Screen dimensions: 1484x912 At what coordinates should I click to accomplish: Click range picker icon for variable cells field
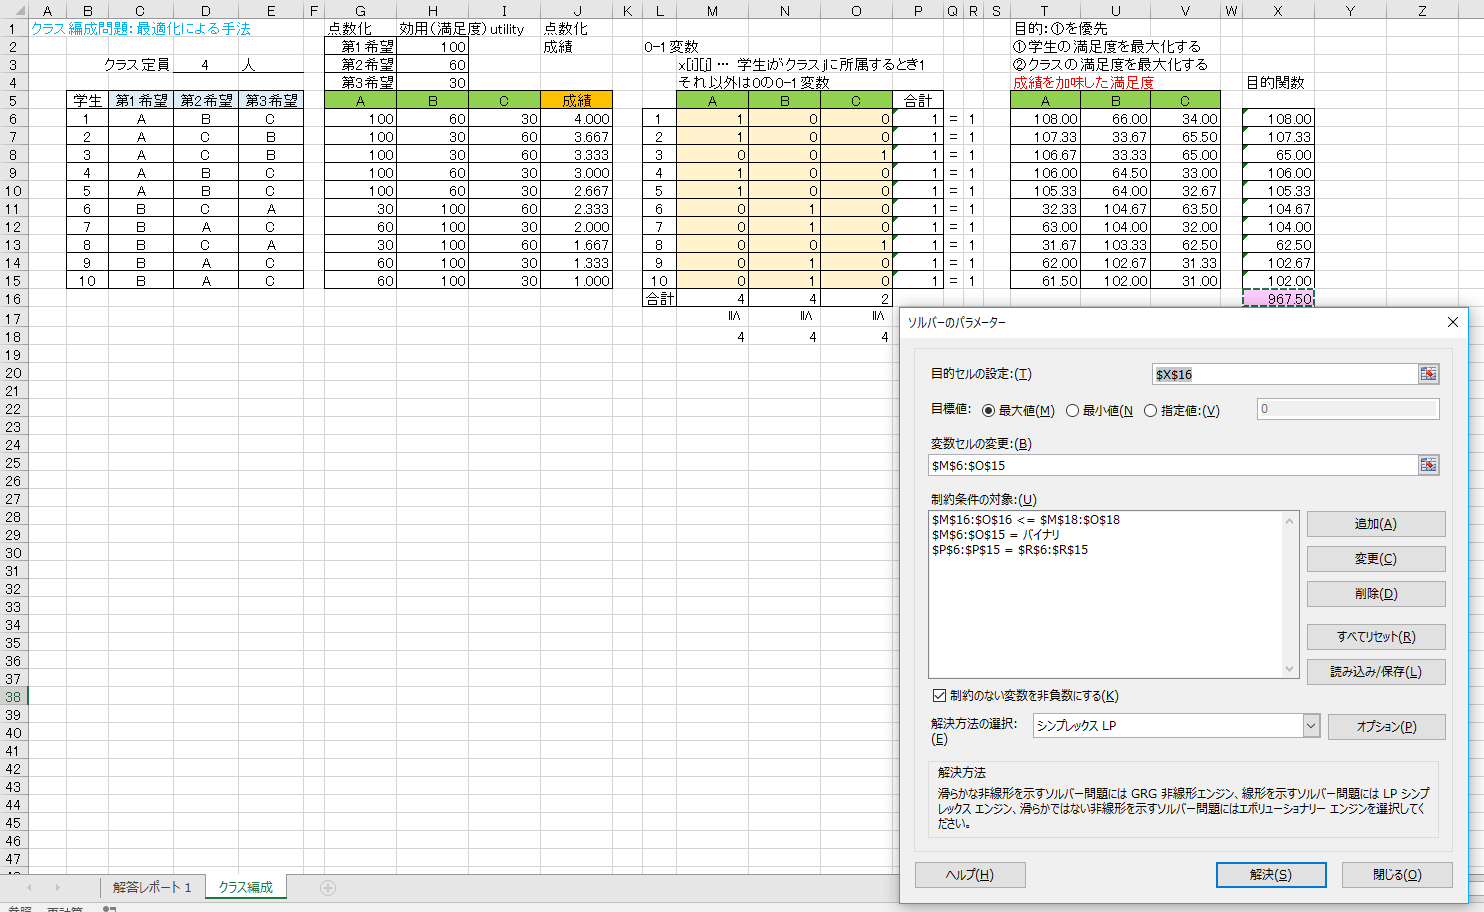pyautogui.click(x=1428, y=465)
